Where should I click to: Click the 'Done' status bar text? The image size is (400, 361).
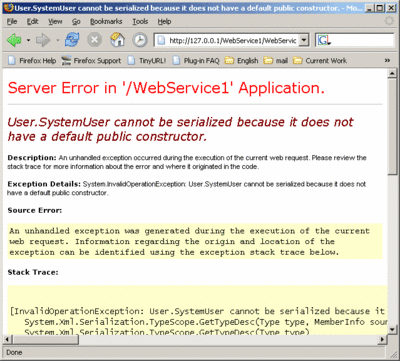point(14,352)
